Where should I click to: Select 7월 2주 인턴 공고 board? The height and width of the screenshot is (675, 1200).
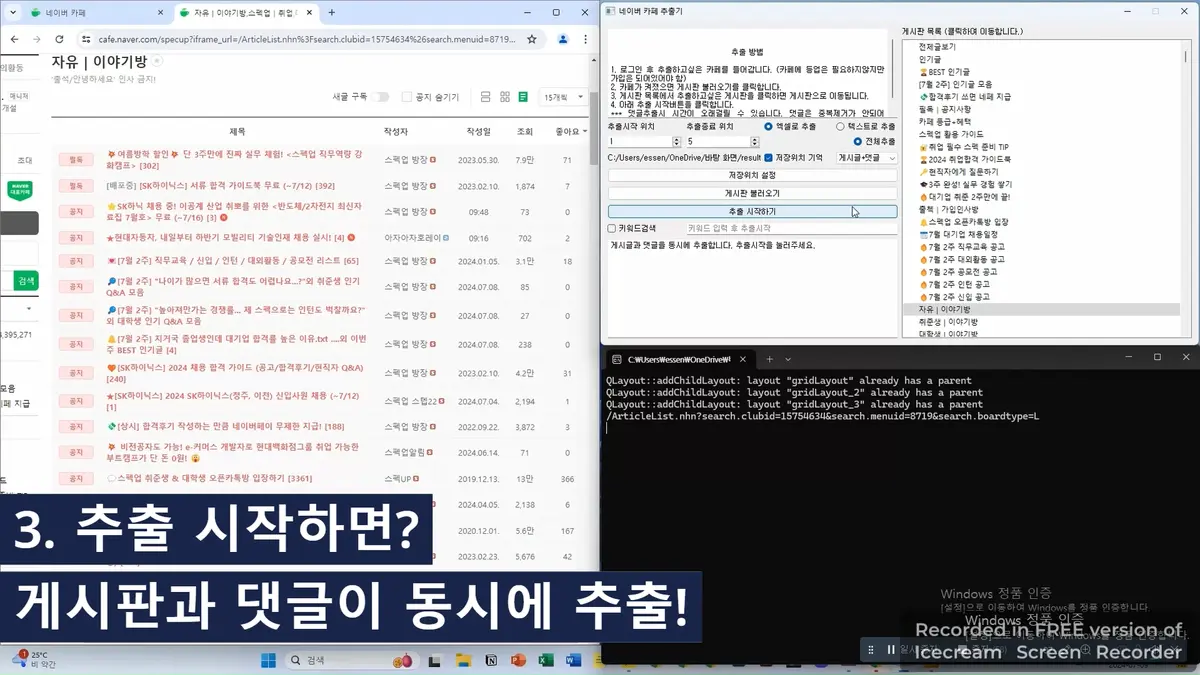pos(954,284)
